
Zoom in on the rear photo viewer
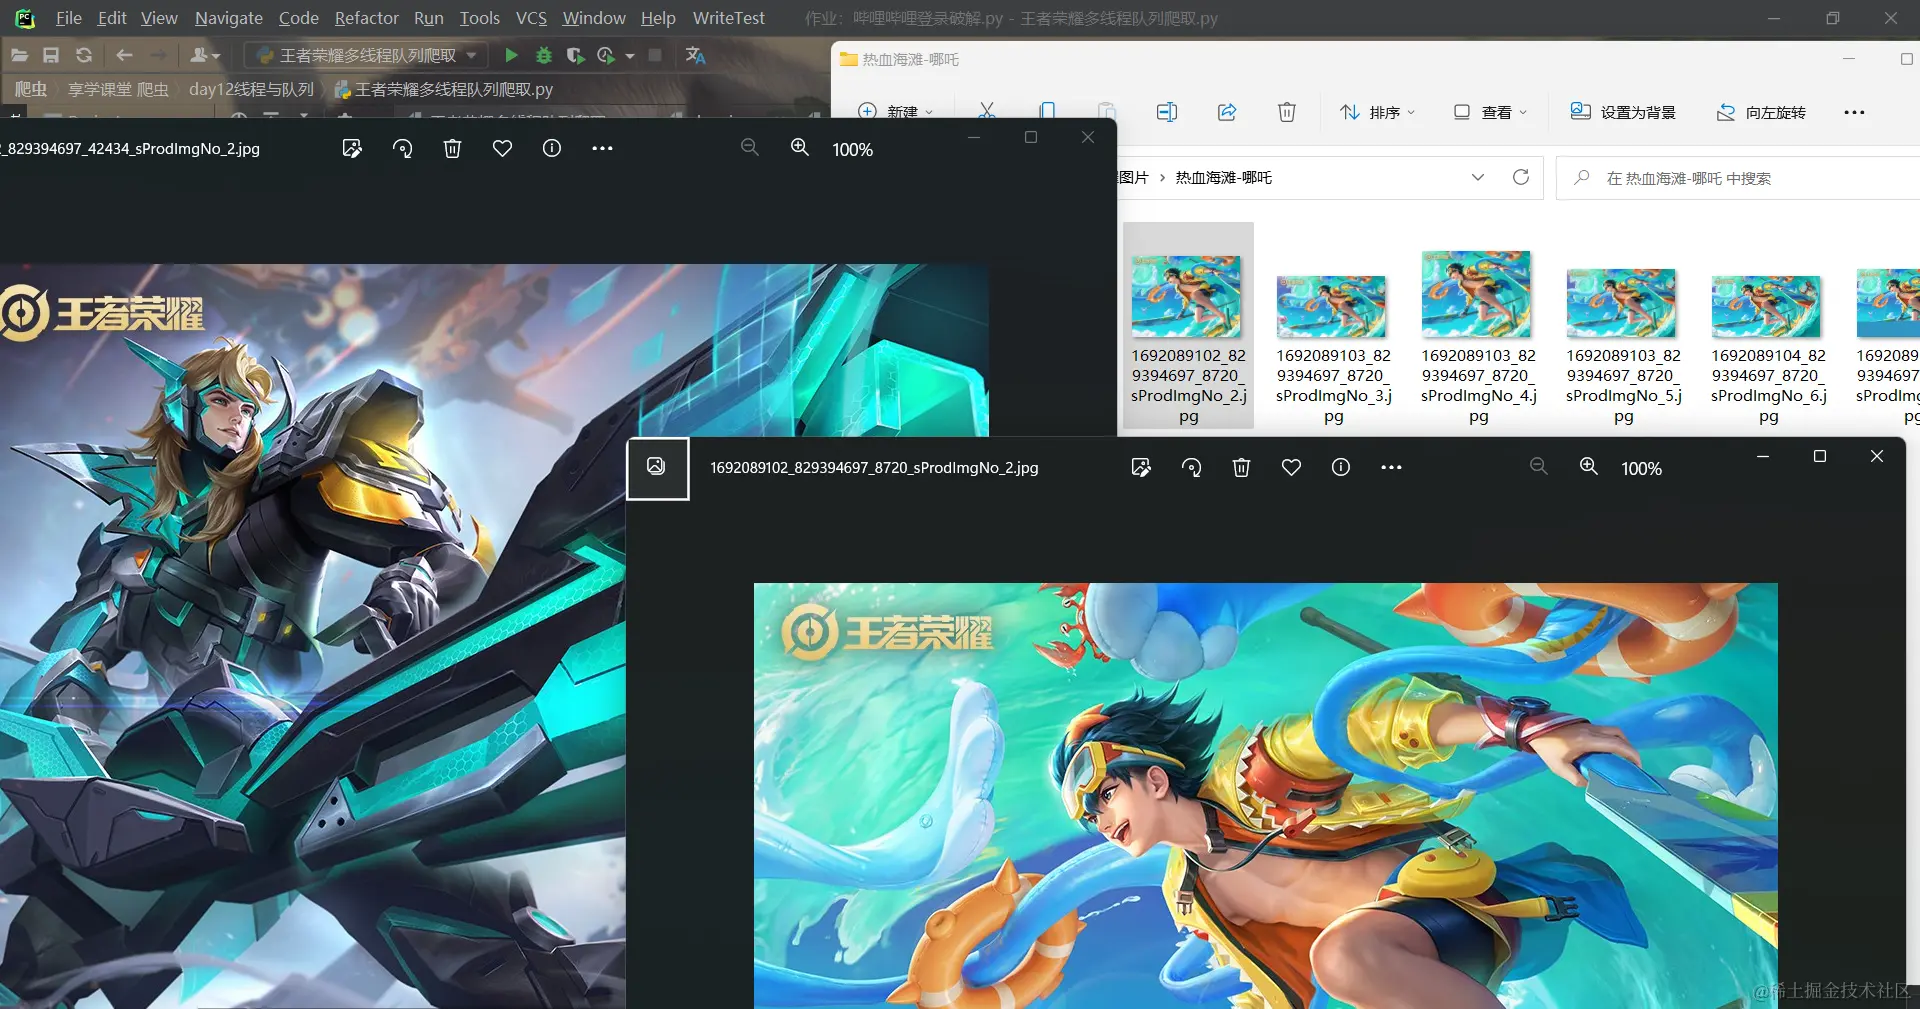[x=800, y=148]
